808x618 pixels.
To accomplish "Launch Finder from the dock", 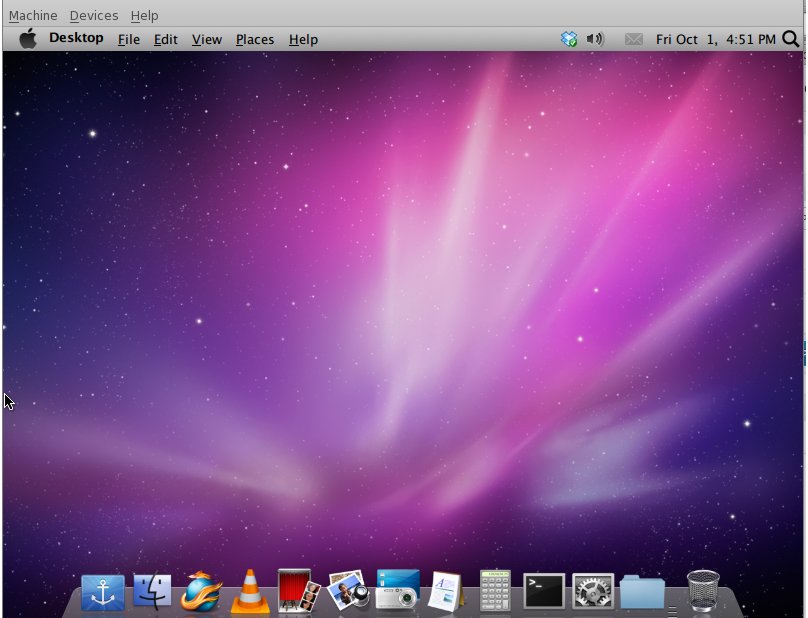I will [x=152, y=592].
